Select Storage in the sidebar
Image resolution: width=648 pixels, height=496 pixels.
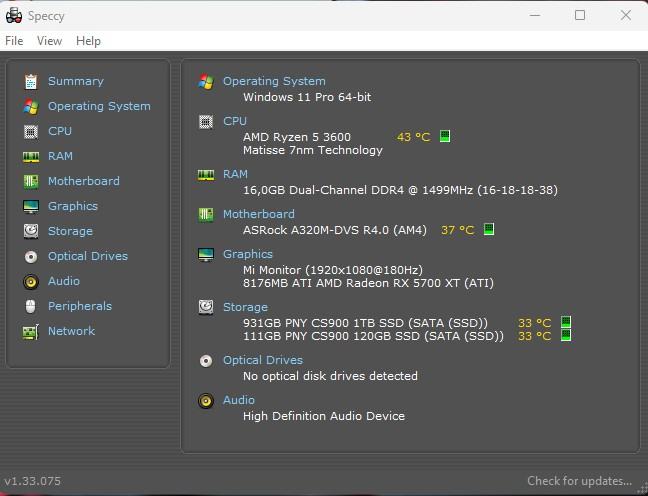pyautogui.click(x=70, y=231)
